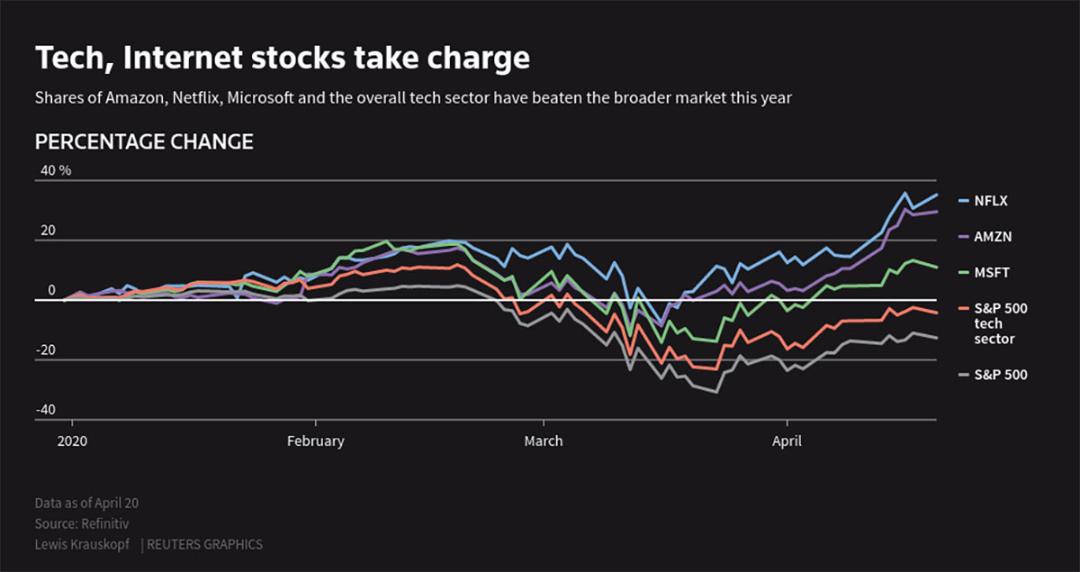Click the MSFT green legend swatch
Screen dimensions: 1080x572
coord(964,273)
